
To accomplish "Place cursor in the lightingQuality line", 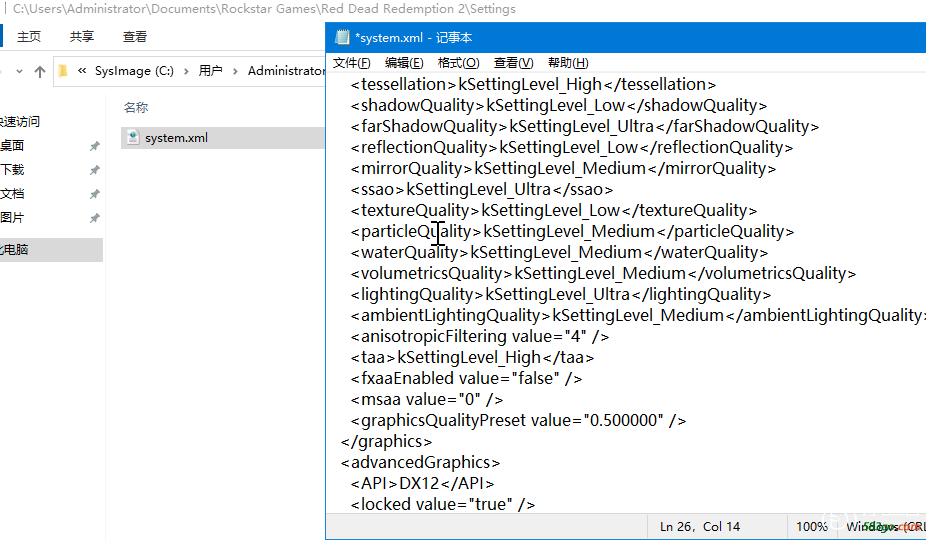I will pyautogui.click(x=561, y=295).
